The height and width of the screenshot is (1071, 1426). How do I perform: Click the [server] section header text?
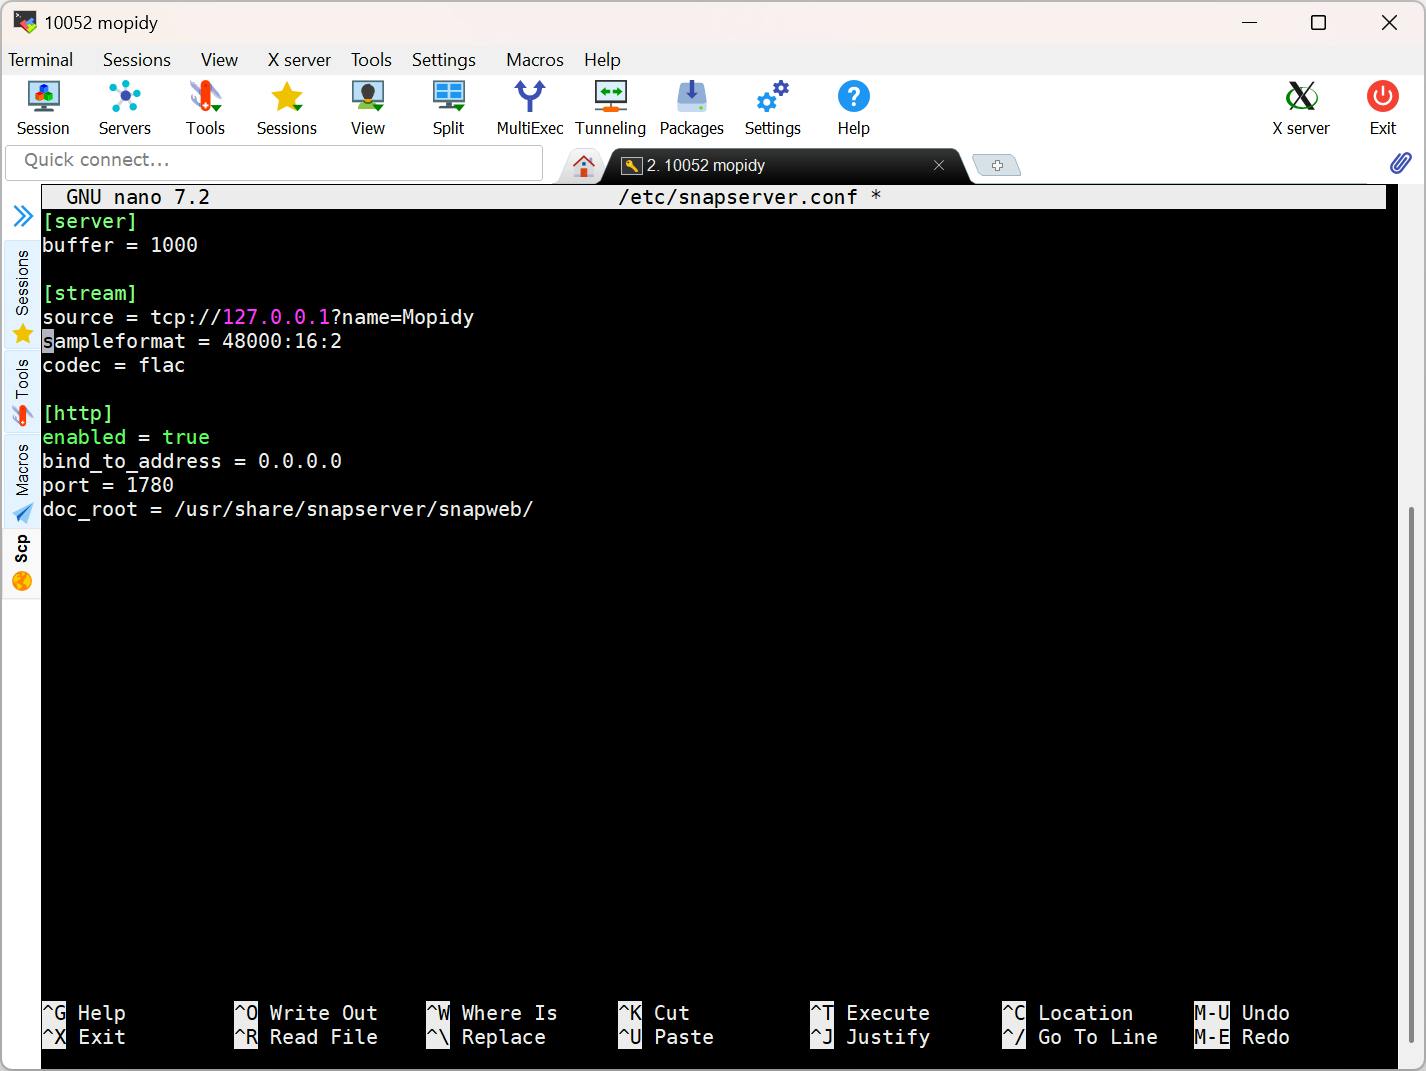90,221
